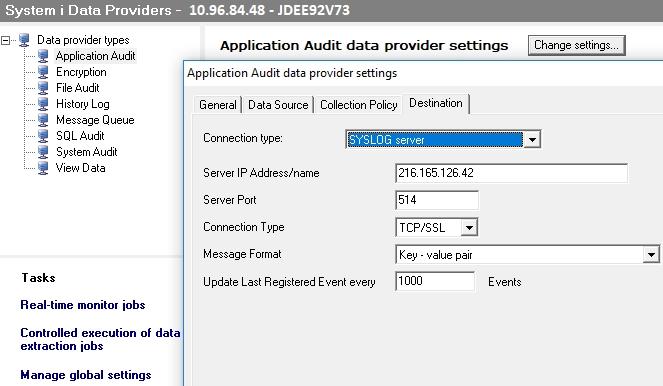The width and height of the screenshot is (663, 386).
Task: Select Message Queue in the tree
Action: pos(95,120)
